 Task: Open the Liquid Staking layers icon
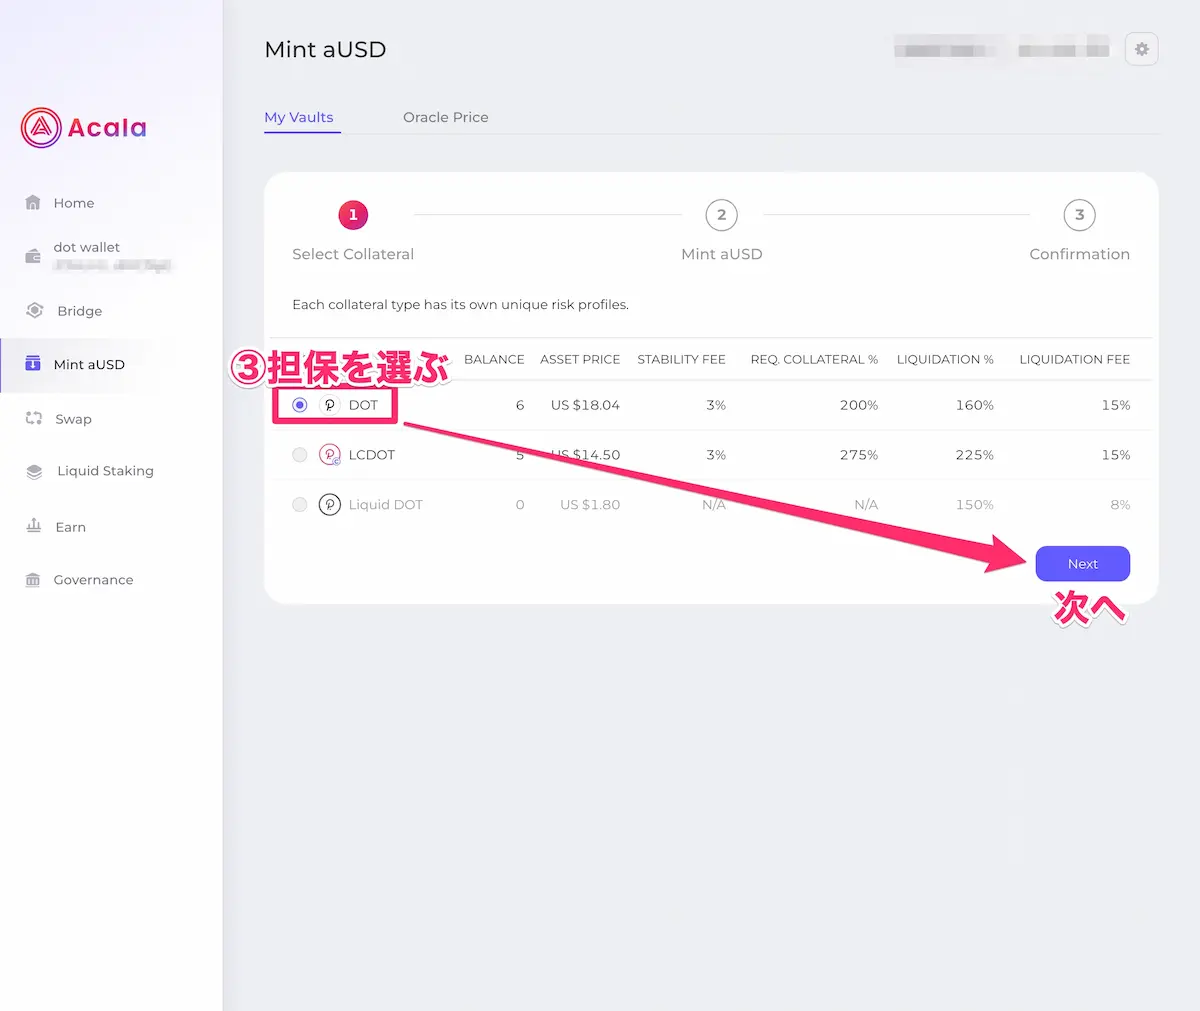(x=35, y=471)
